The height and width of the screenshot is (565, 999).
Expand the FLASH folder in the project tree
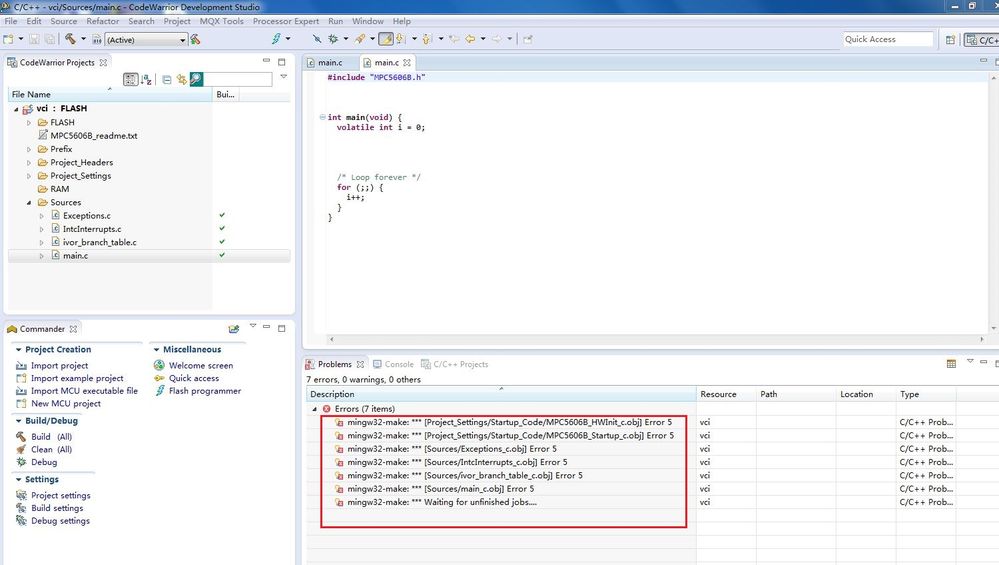(x=29, y=122)
